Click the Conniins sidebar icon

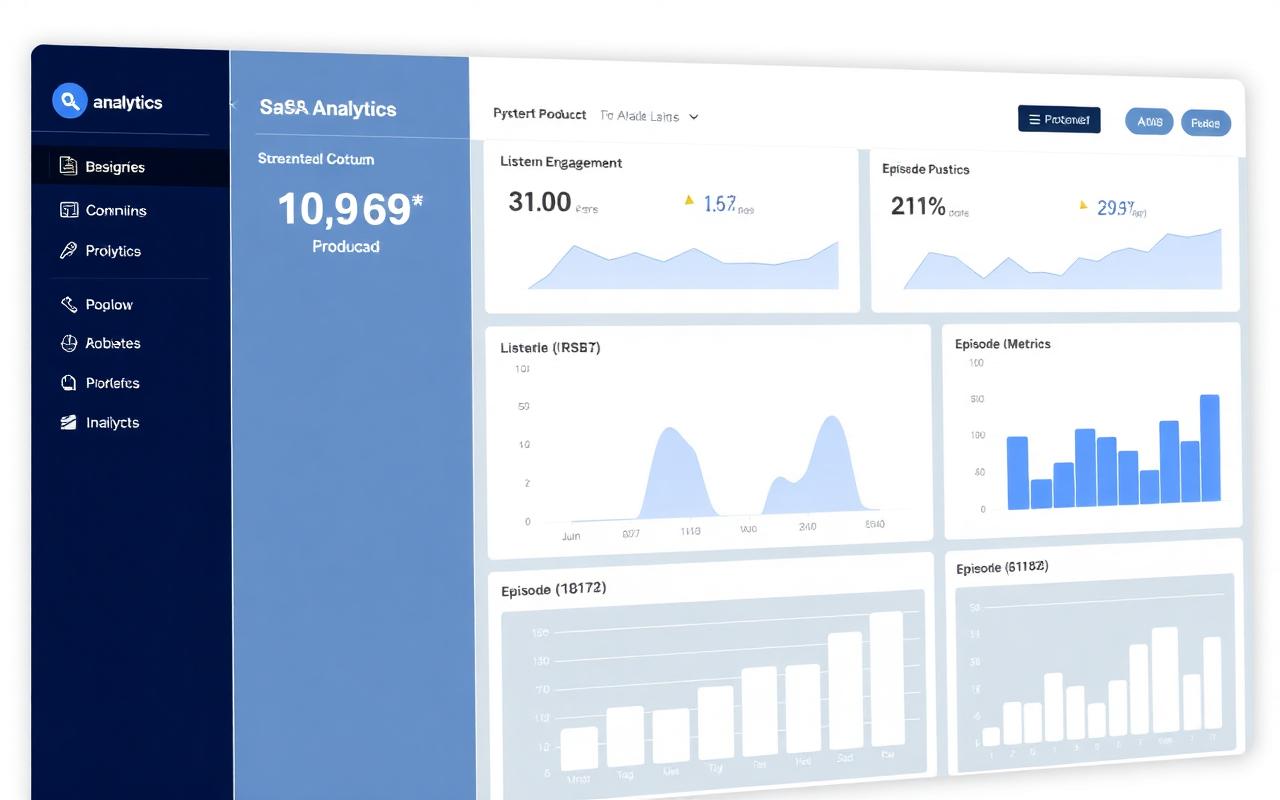point(69,210)
